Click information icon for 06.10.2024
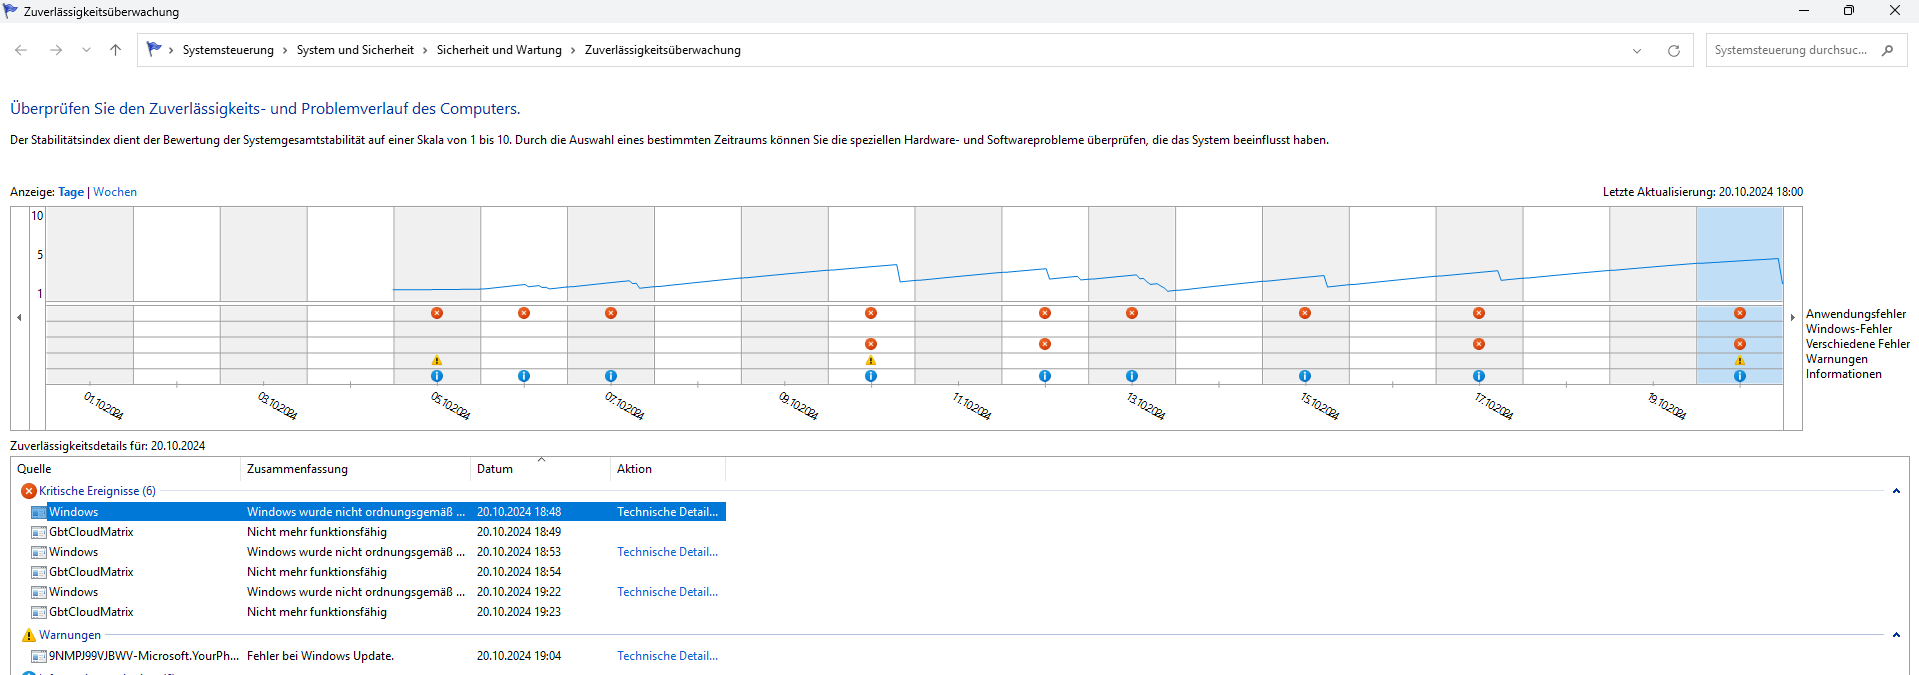Image resolution: width=1919 pixels, height=675 pixels. pos(524,376)
